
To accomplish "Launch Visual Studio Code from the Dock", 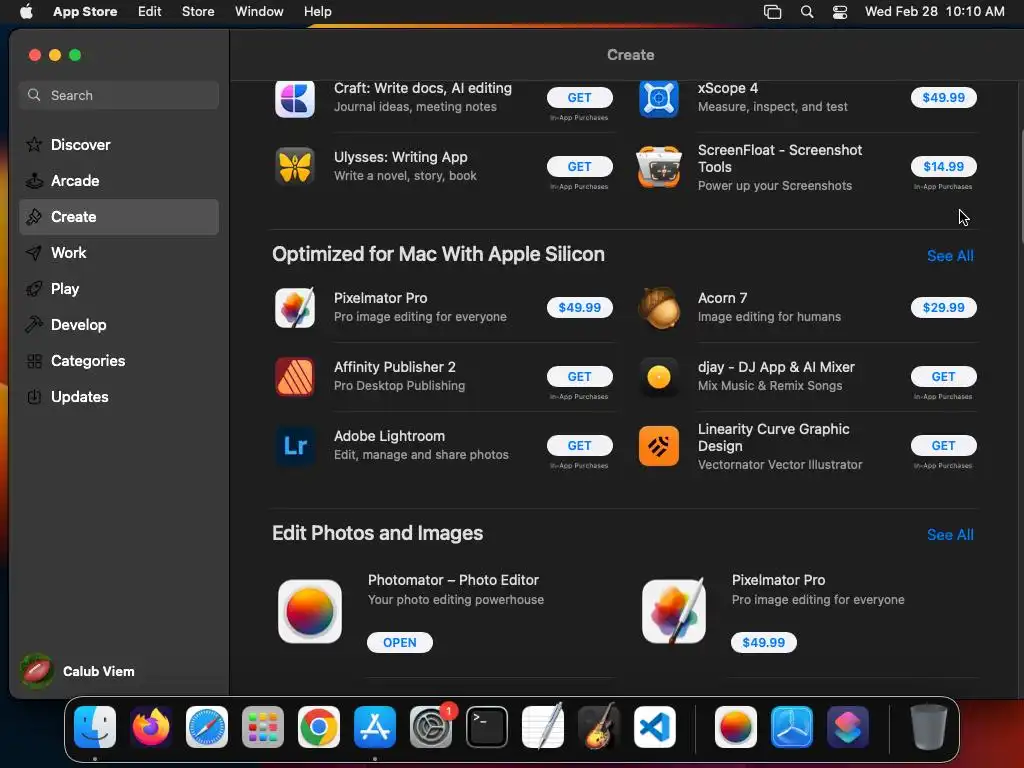I will click(x=655, y=727).
